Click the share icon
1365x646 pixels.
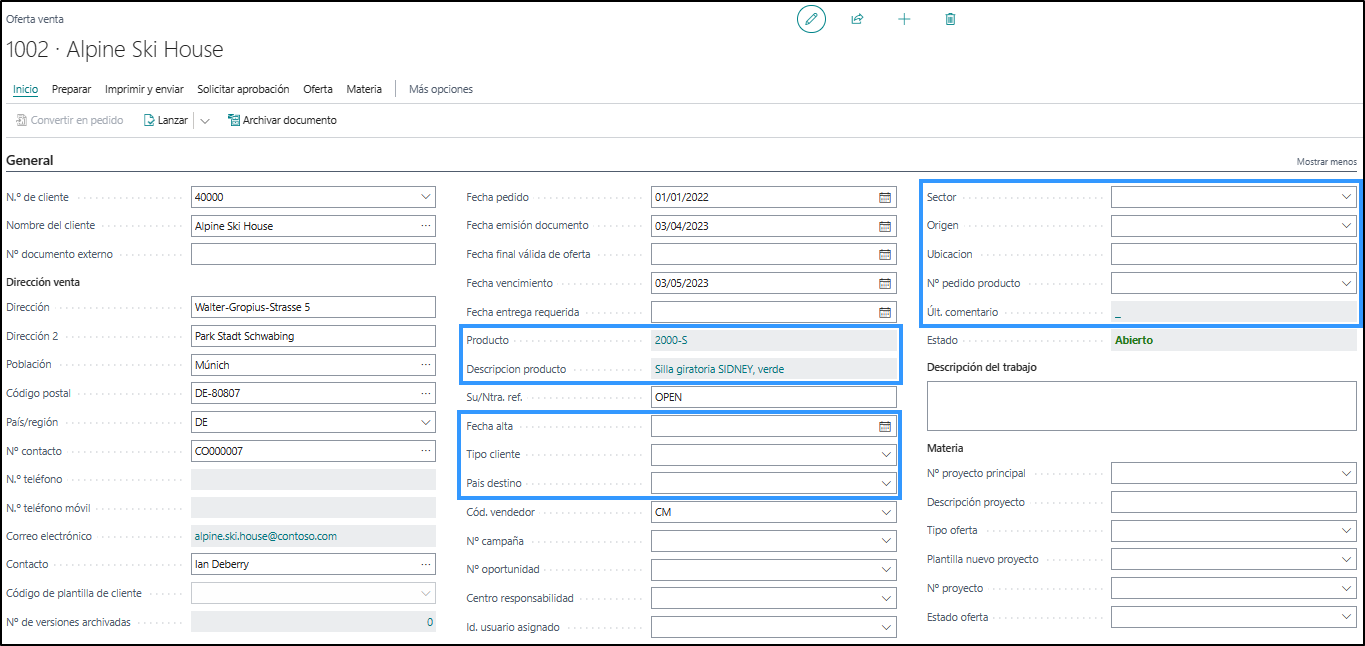[857, 19]
